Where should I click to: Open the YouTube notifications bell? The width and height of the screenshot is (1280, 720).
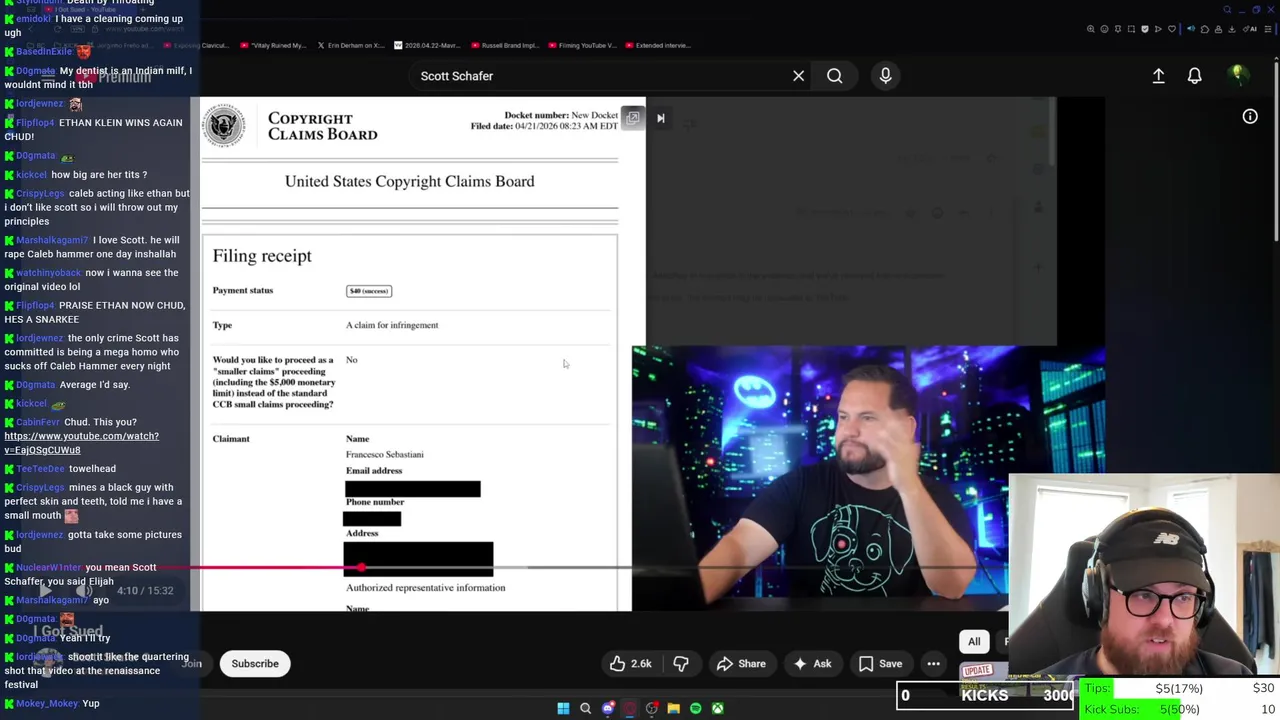click(x=1194, y=76)
